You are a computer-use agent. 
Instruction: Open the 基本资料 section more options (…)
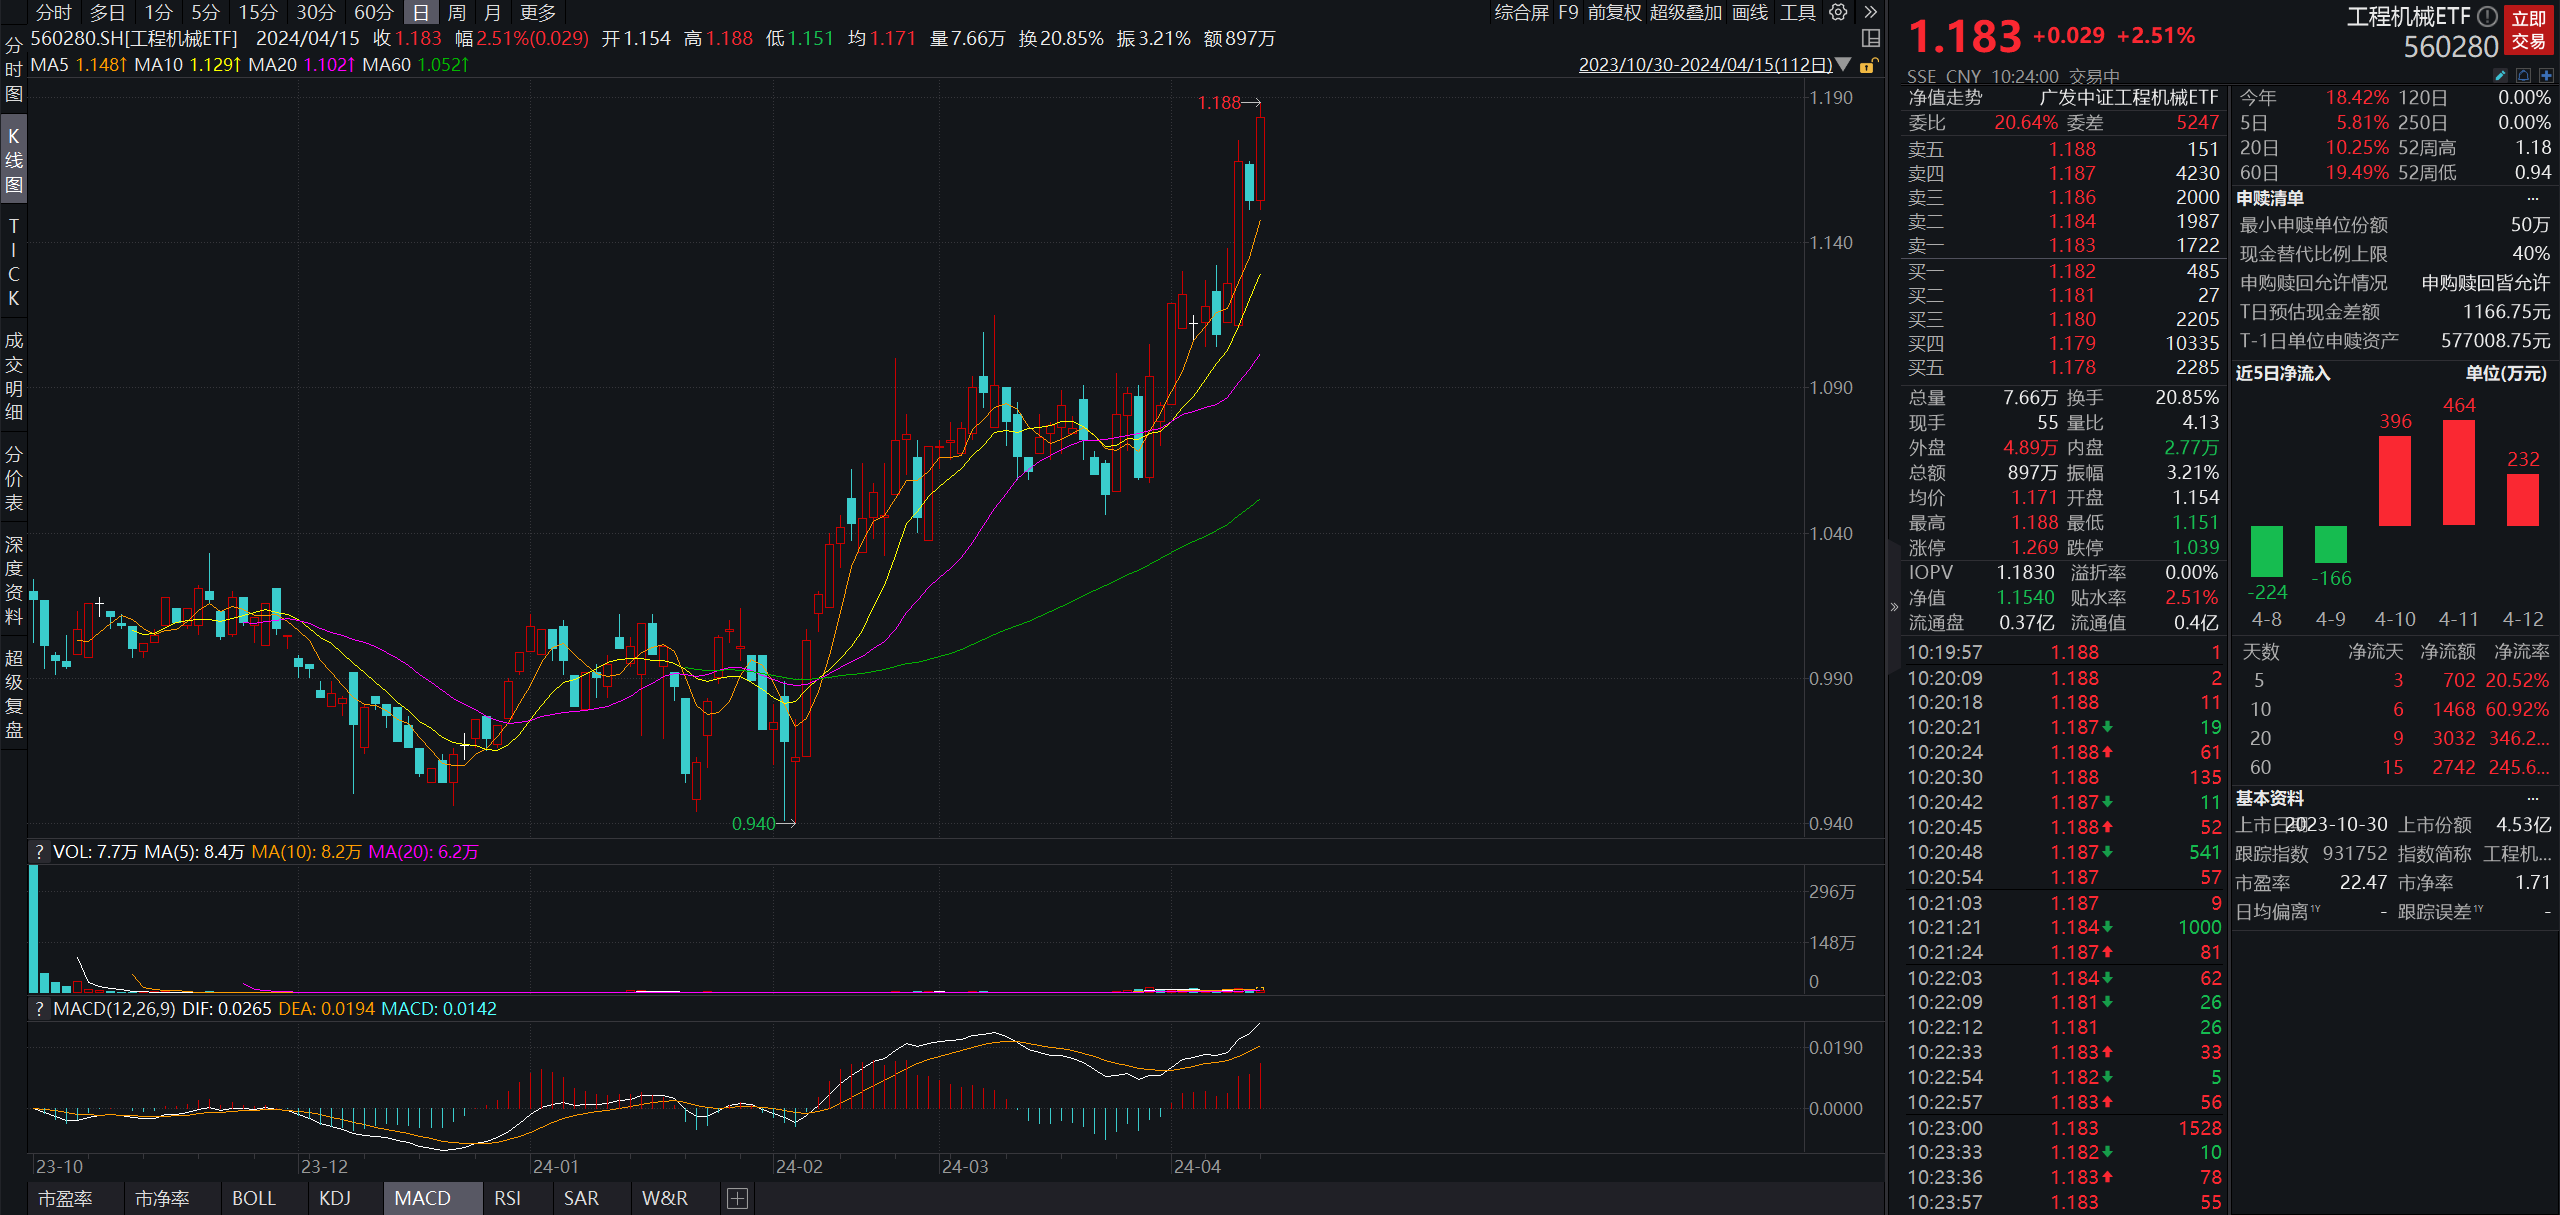[x=2533, y=798]
